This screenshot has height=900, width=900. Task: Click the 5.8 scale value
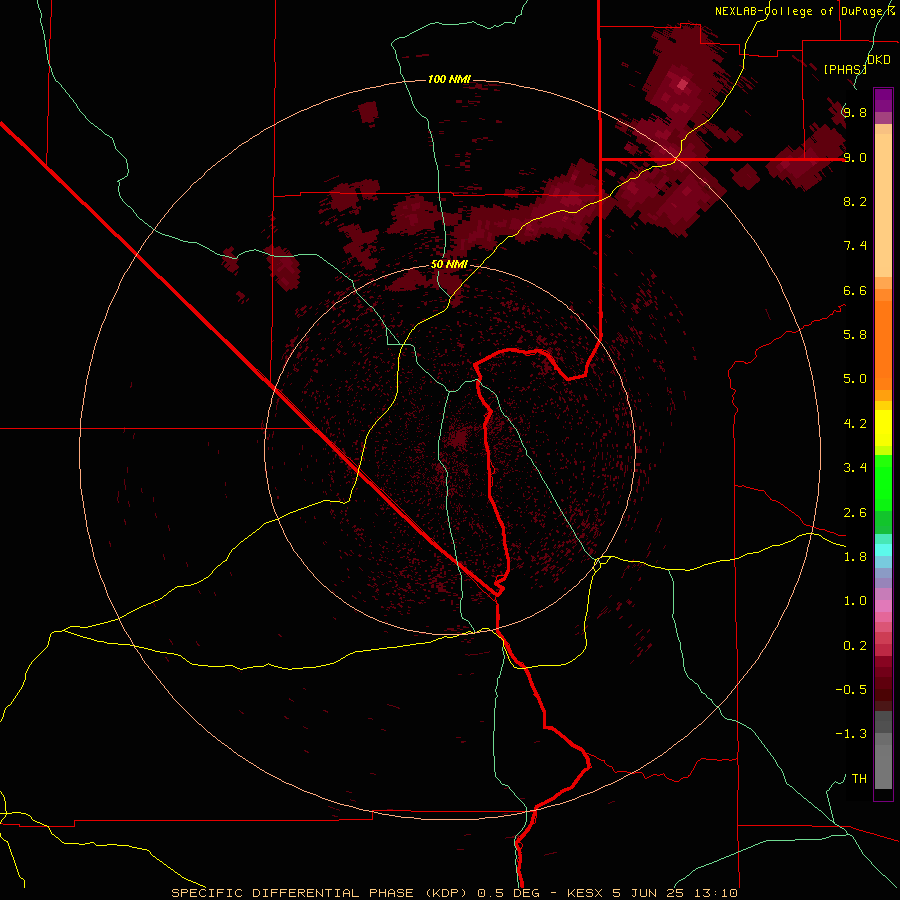coord(855,334)
